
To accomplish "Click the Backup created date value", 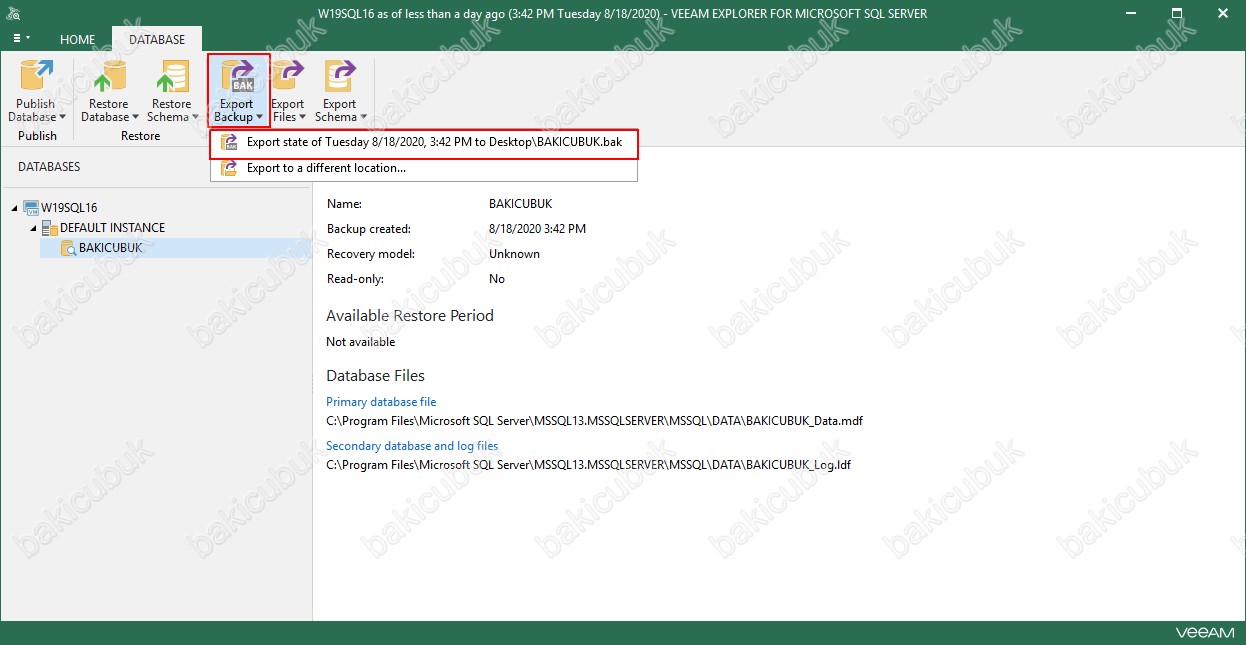I will [537, 229].
